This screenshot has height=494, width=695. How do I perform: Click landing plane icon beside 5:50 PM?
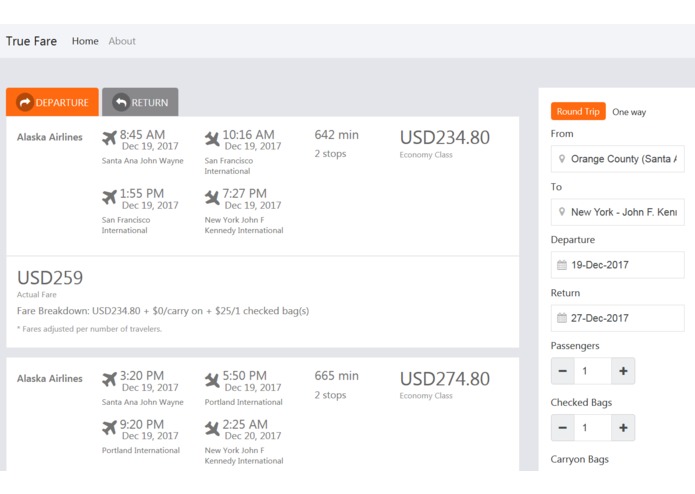click(212, 380)
